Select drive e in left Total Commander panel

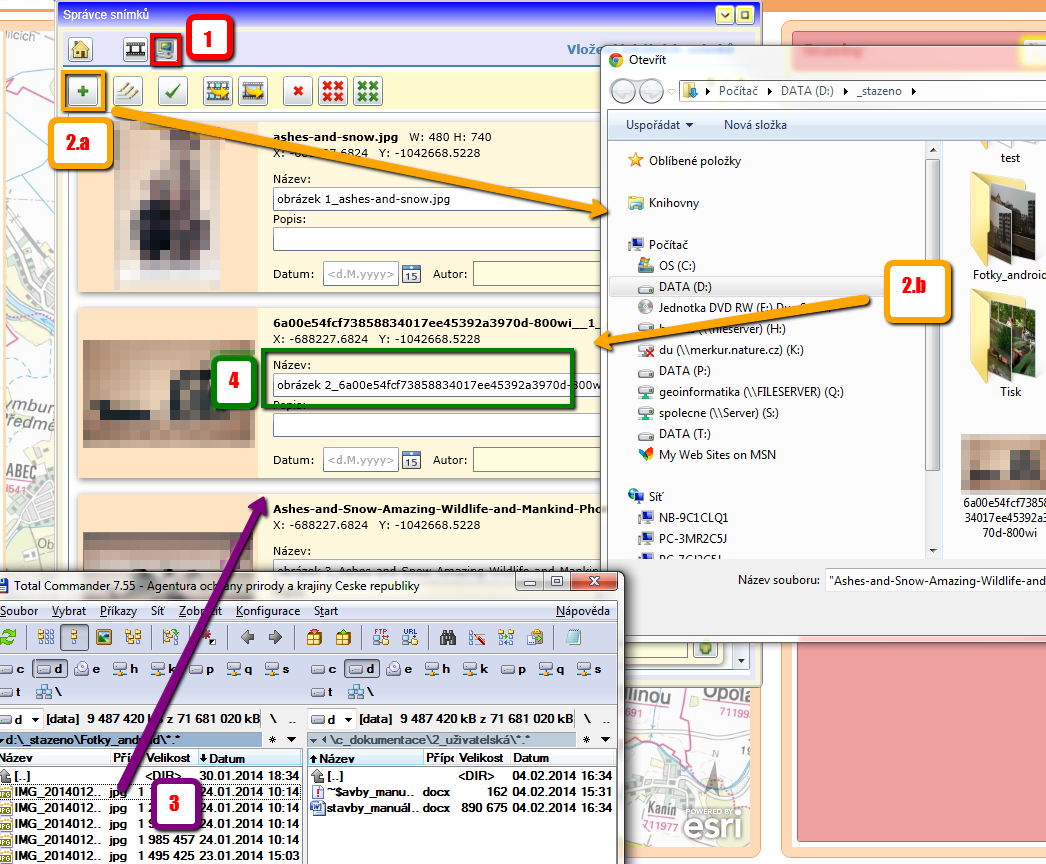(87, 669)
